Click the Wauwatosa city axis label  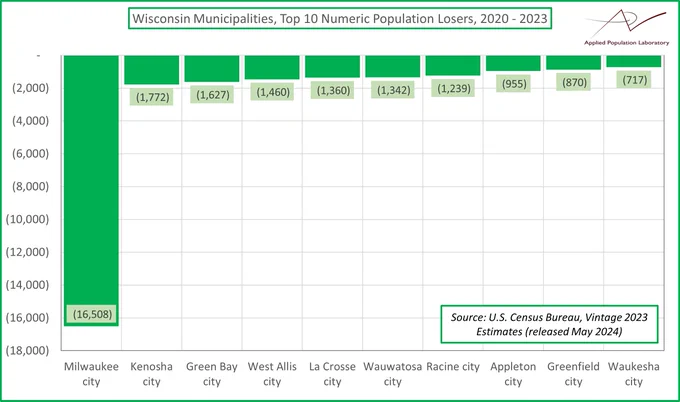click(x=392, y=374)
